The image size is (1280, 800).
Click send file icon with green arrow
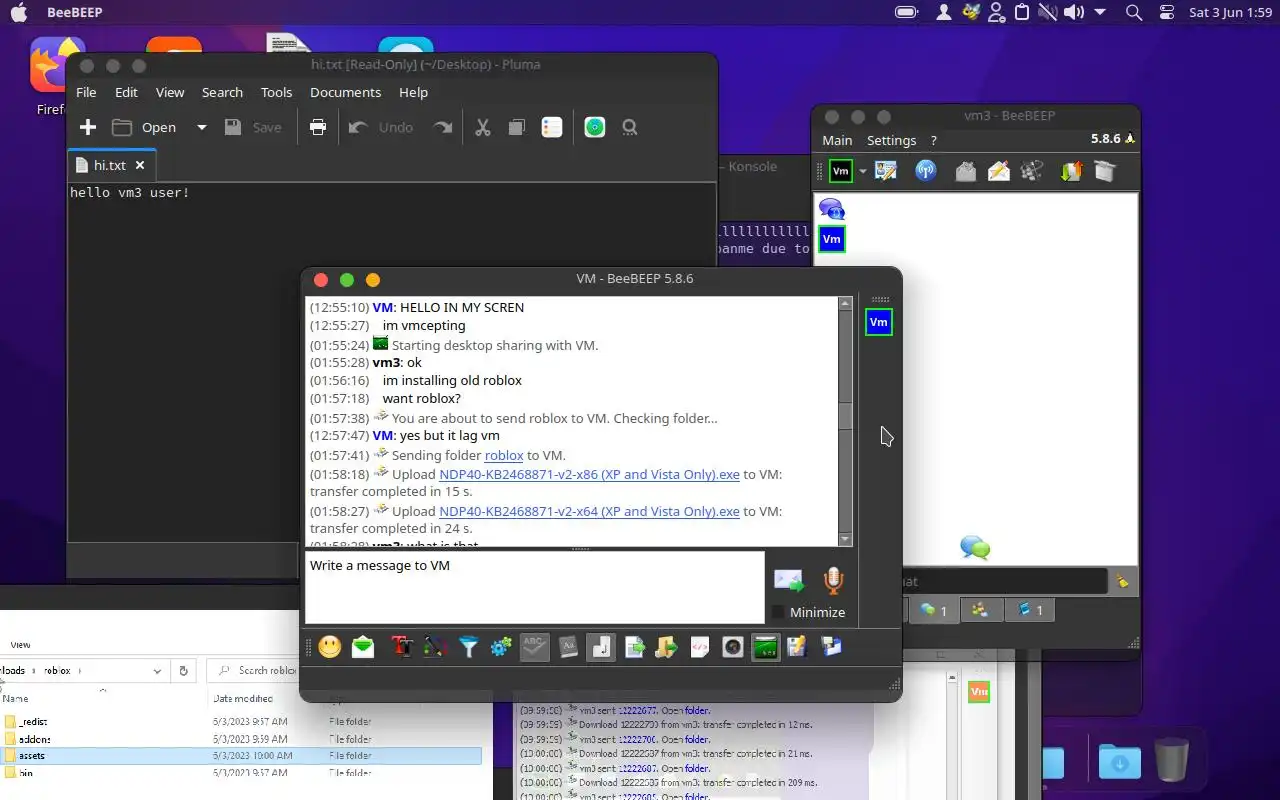(x=634, y=647)
